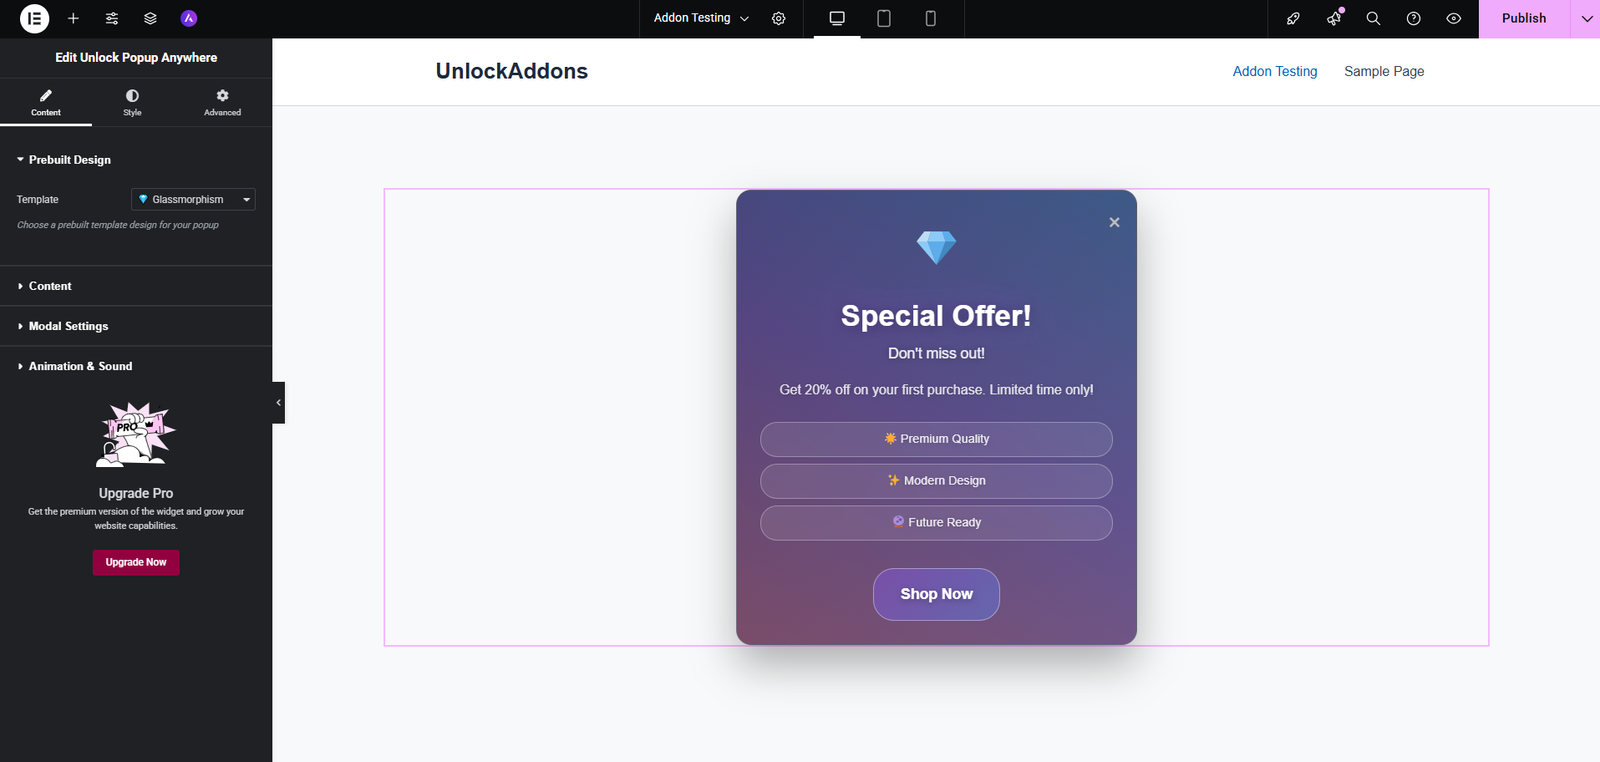The height and width of the screenshot is (762, 1600).
Task: Launch the purple Addons icon in top bar
Action: click(x=189, y=18)
